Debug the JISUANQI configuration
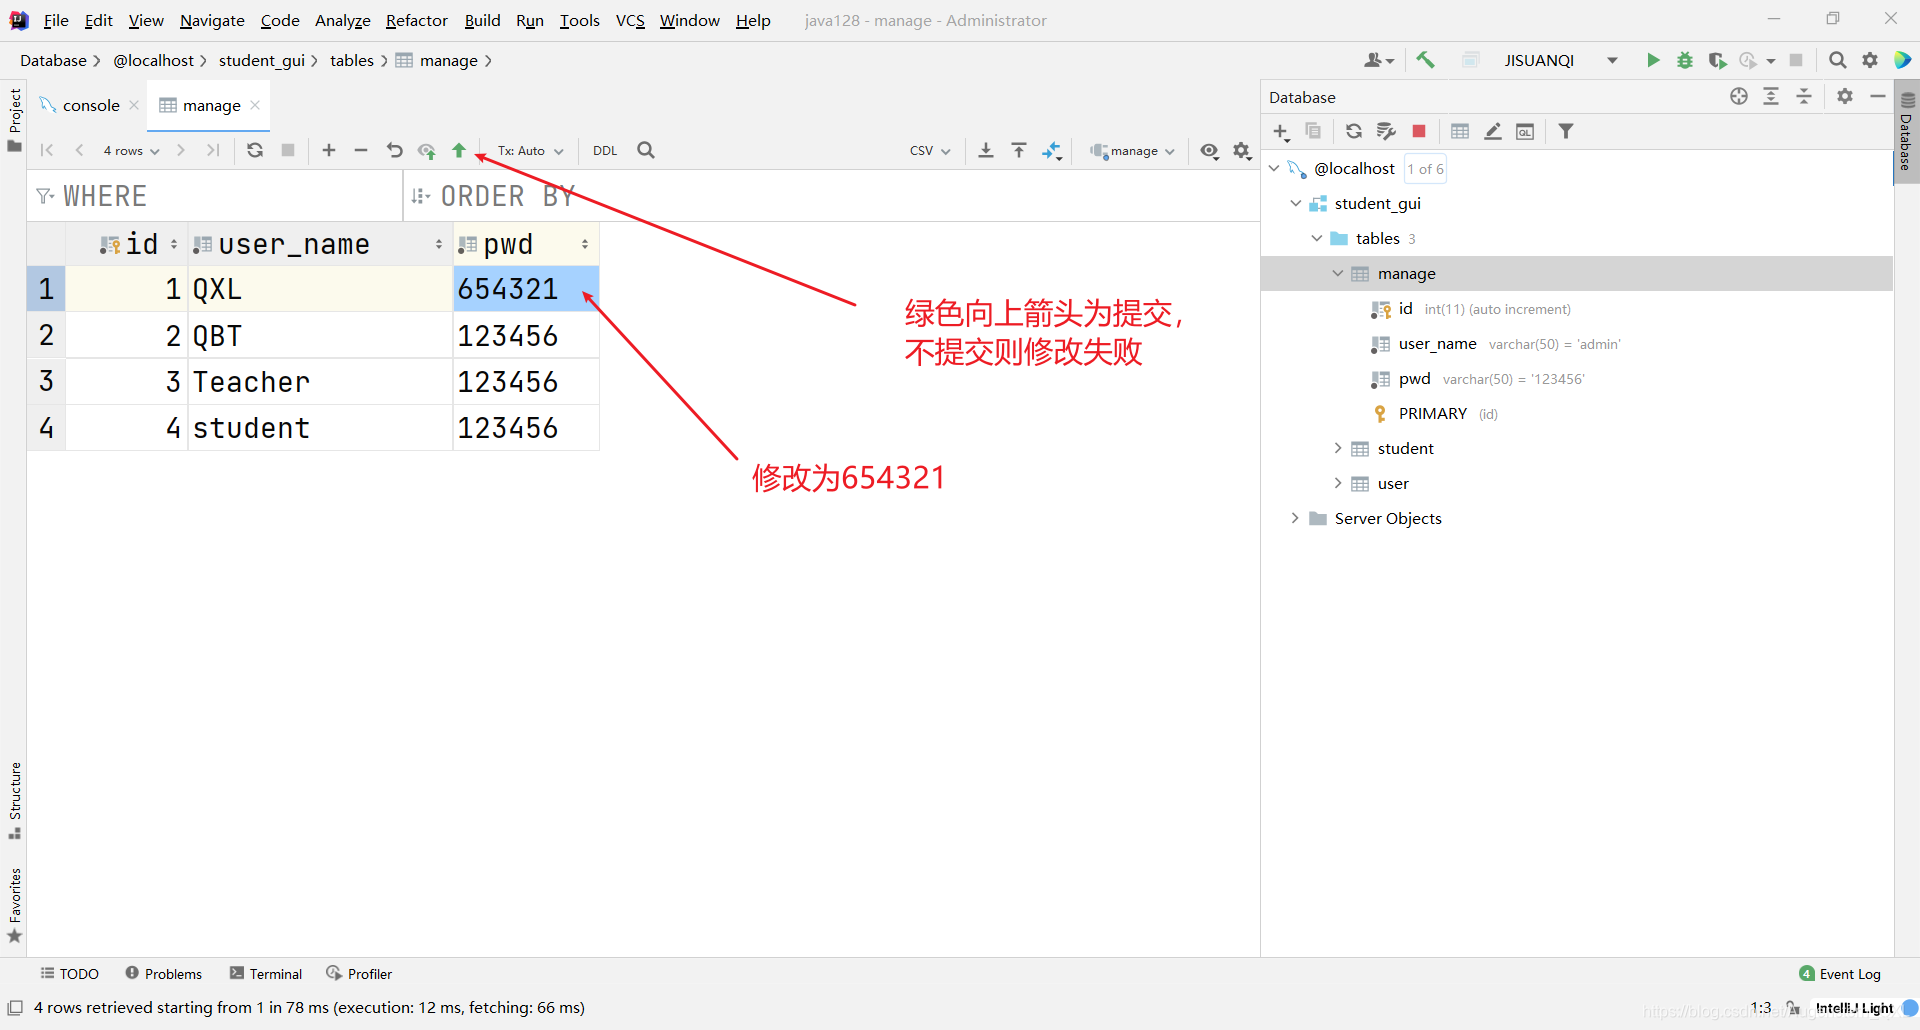1920x1030 pixels. pos(1685,60)
